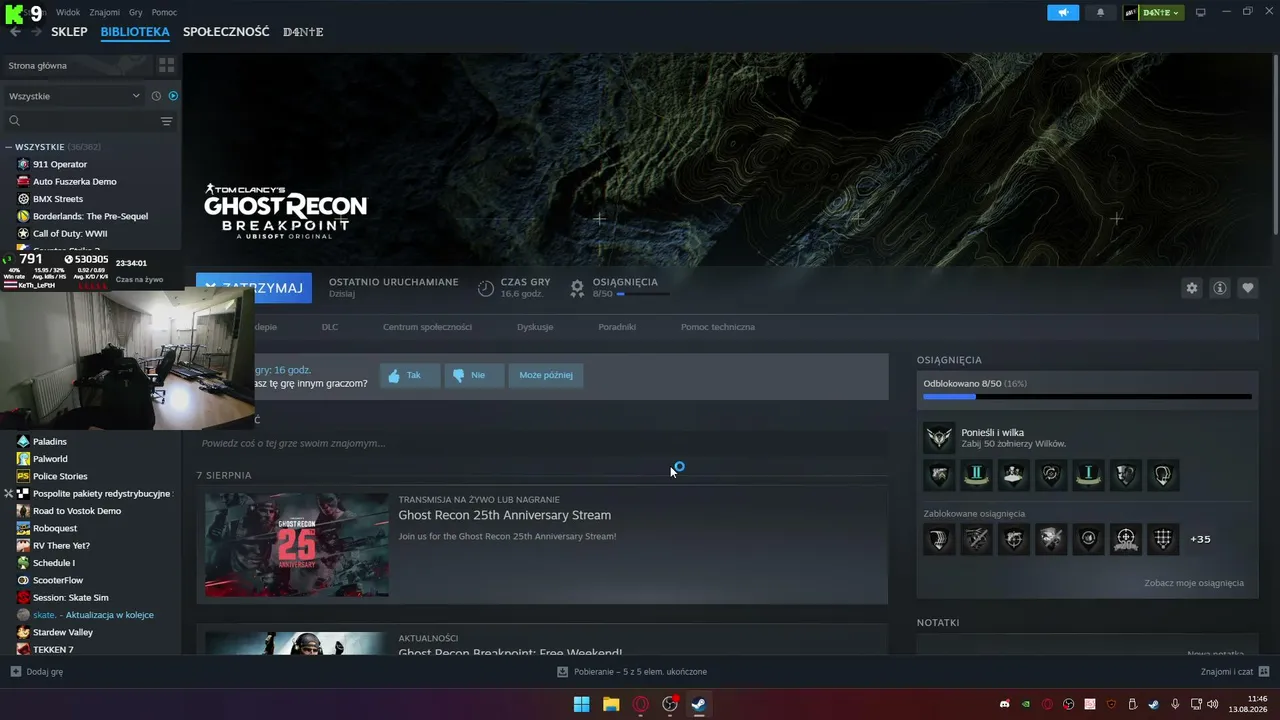Open the downloads status Pobieranie bar
Image resolution: width=1280 pixels, height=720 pixels.
[x=632, y=672]
